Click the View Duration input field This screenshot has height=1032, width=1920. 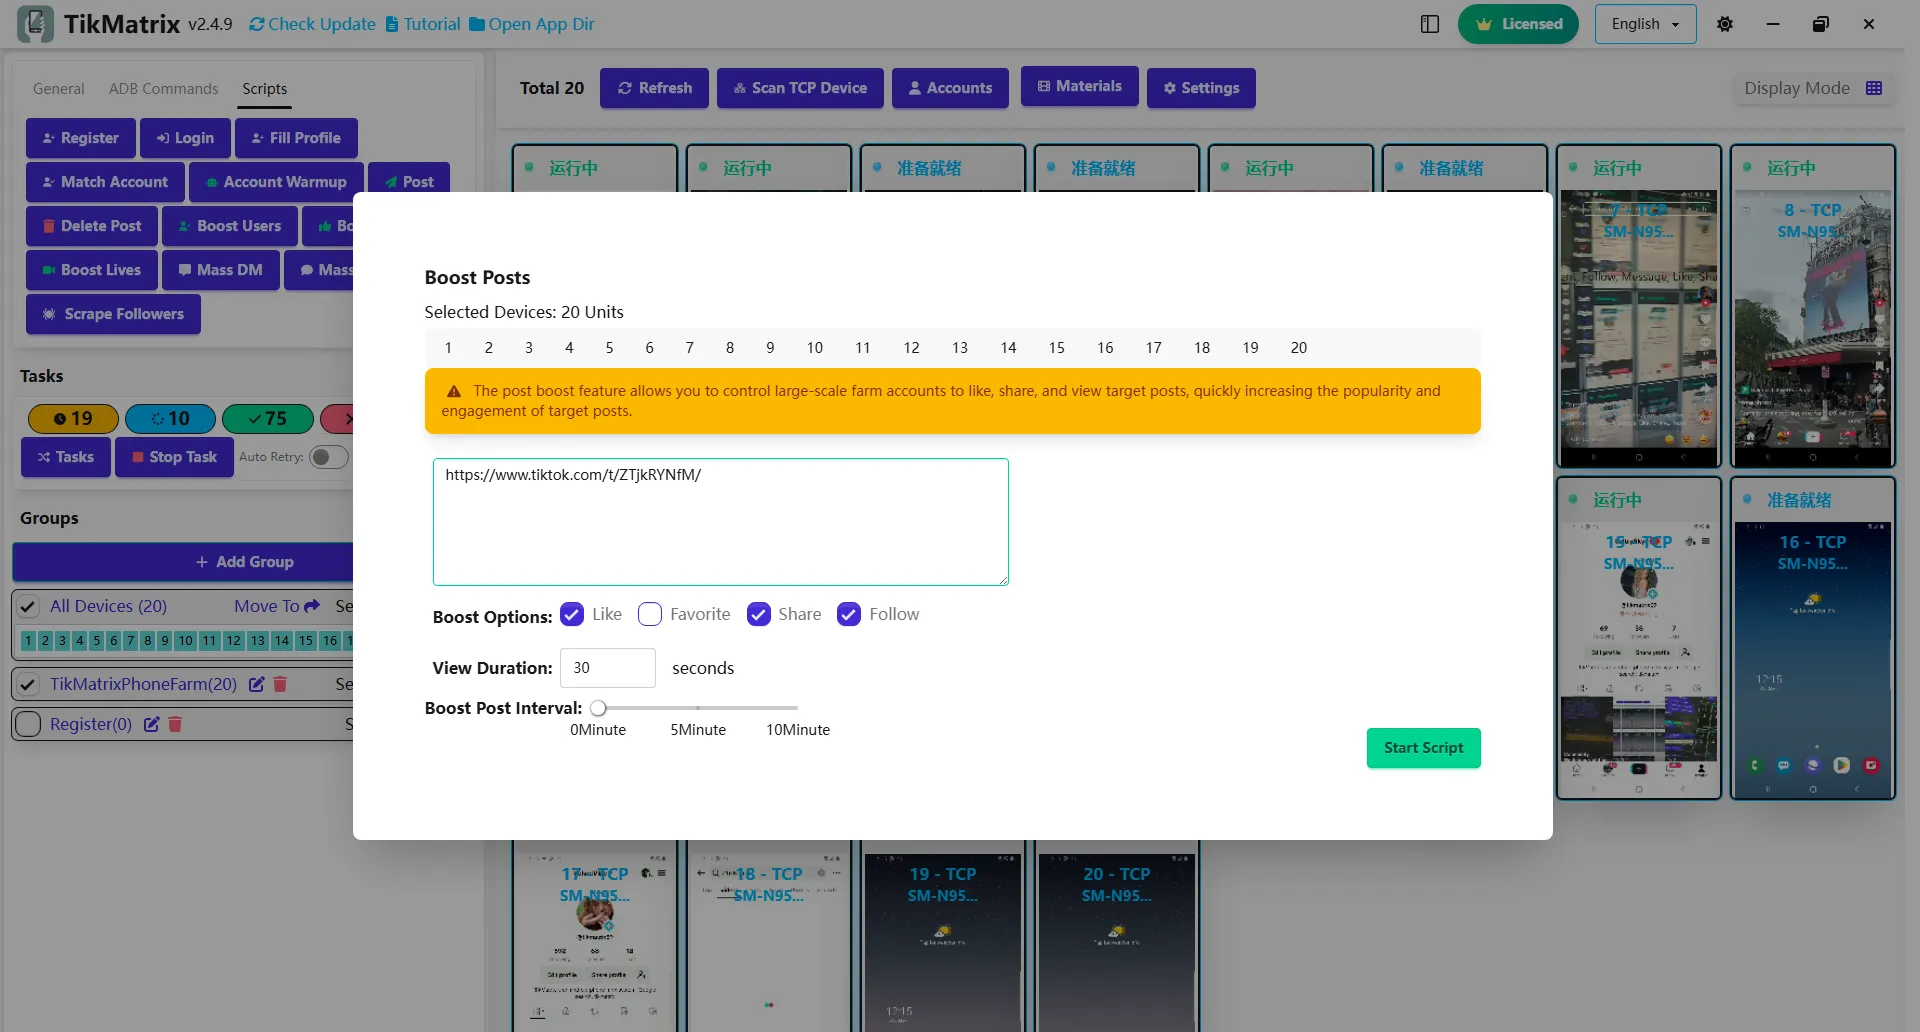607,668
